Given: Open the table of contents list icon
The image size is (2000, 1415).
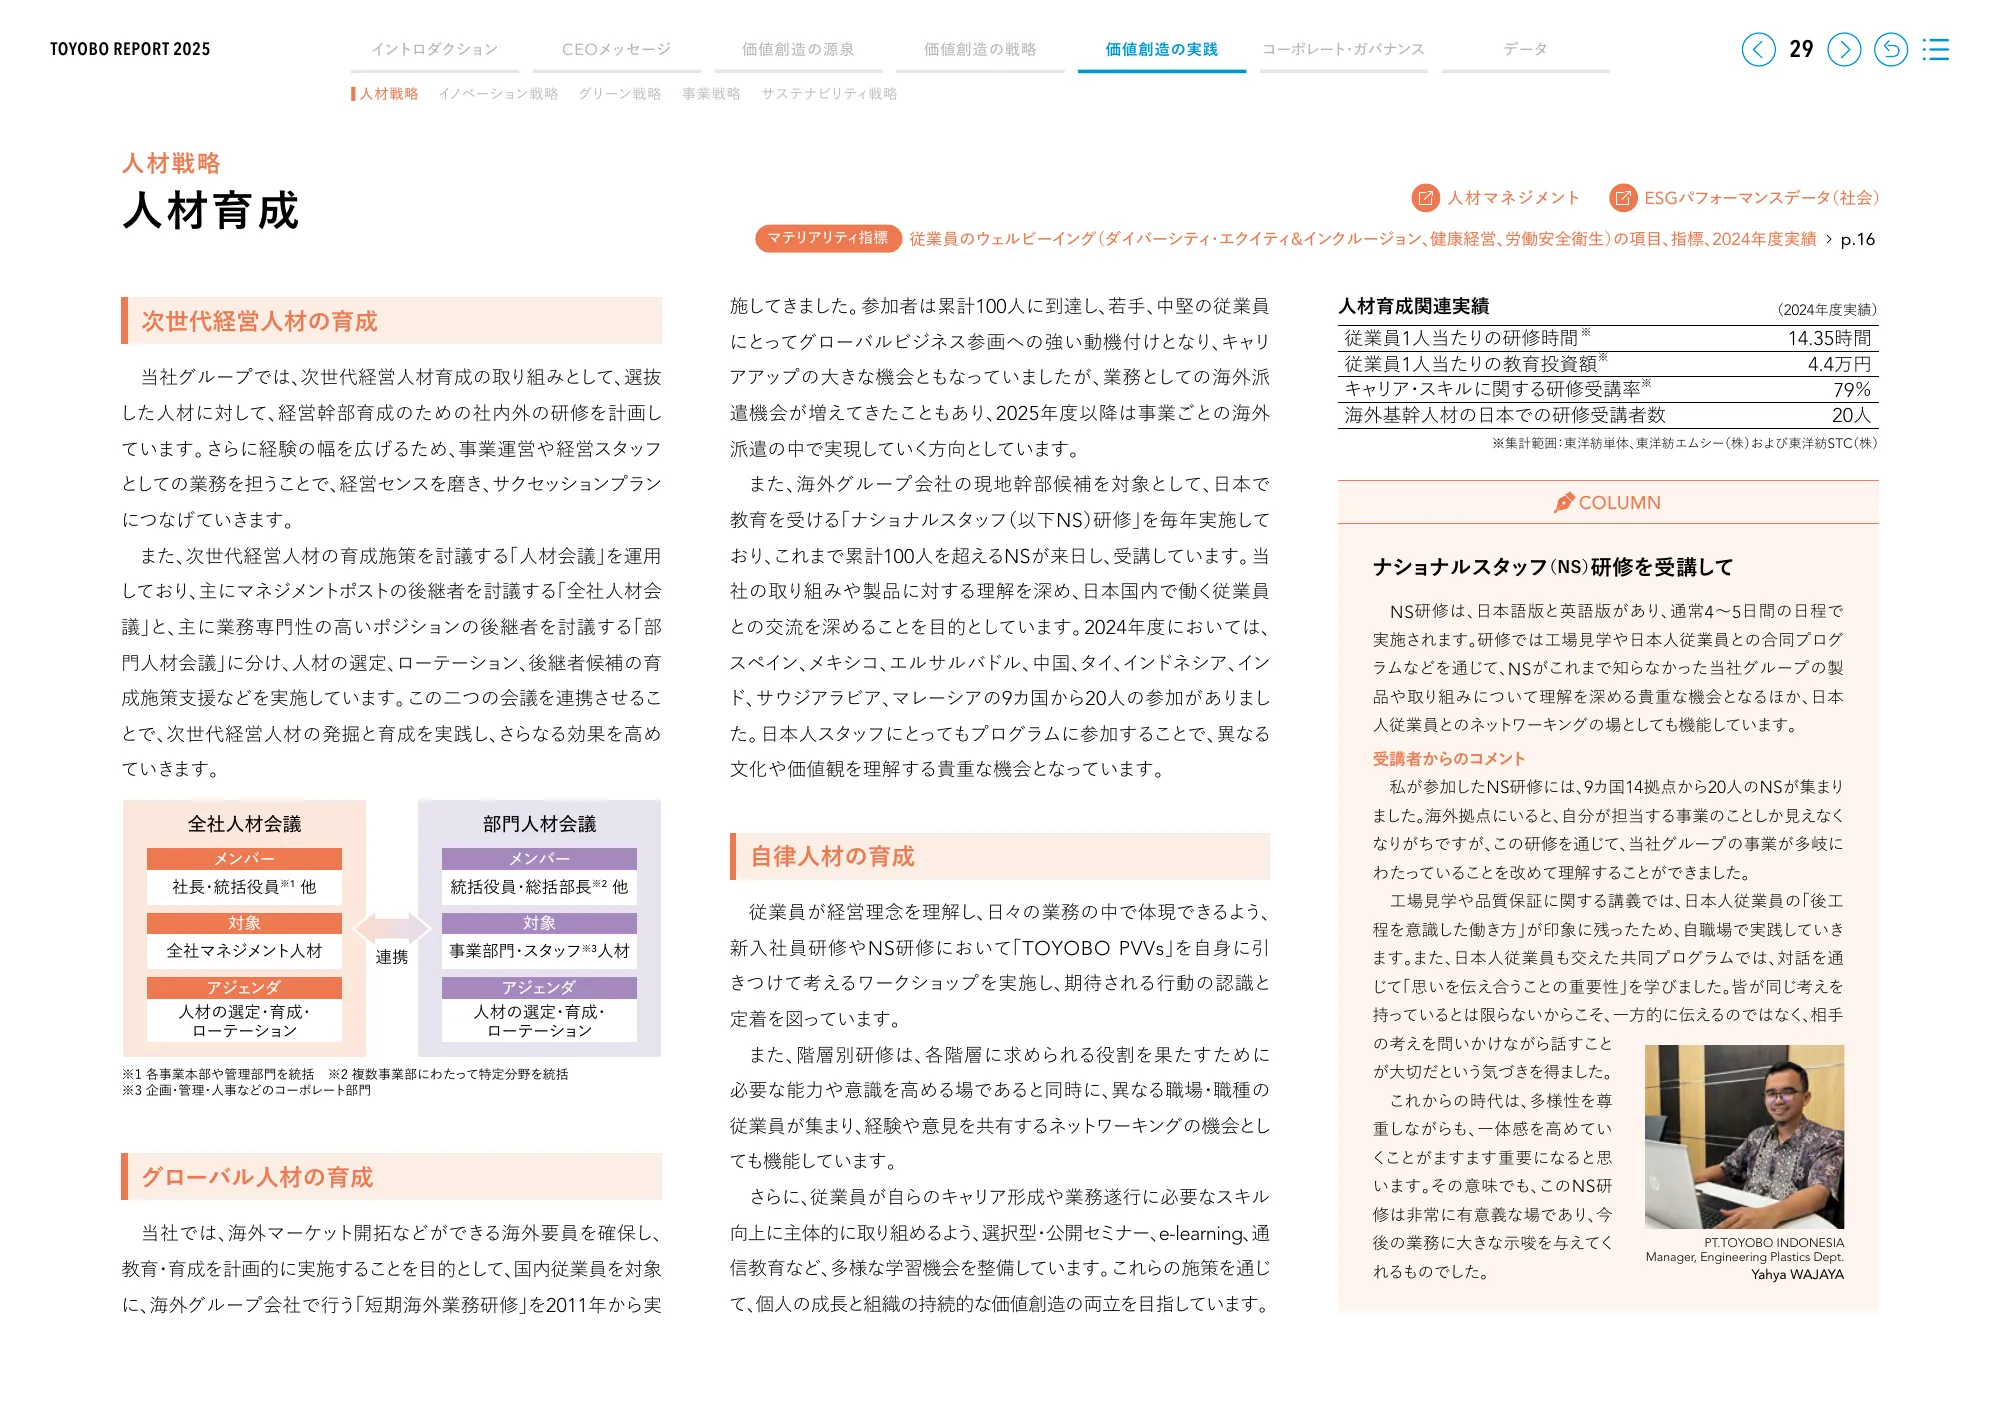Looking at the screenshot, I should [x=1937, y=48].
